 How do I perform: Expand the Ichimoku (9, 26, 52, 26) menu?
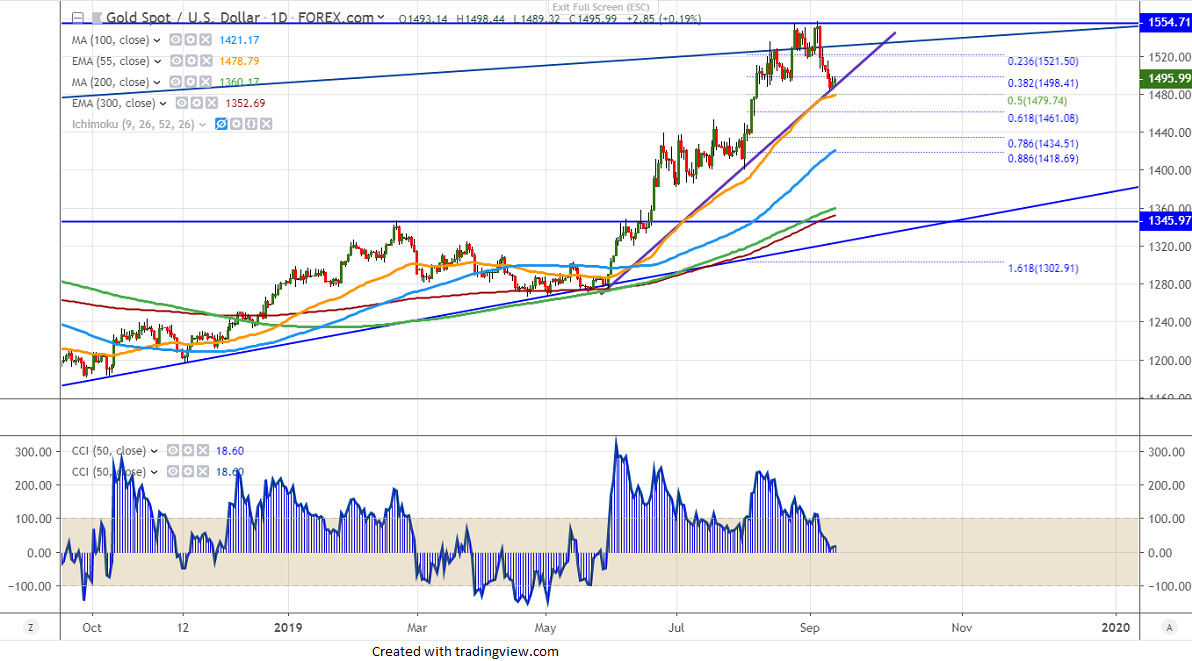click(x=202, y=125)
